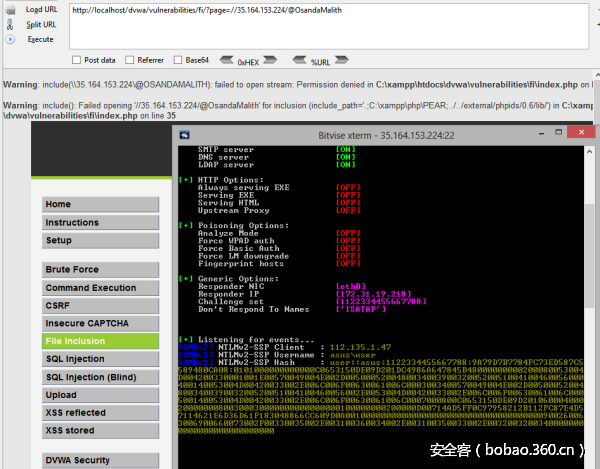Select Brute Force vulnerability
The width and height of the screenshot is (600, 469).
coord(100,270)
